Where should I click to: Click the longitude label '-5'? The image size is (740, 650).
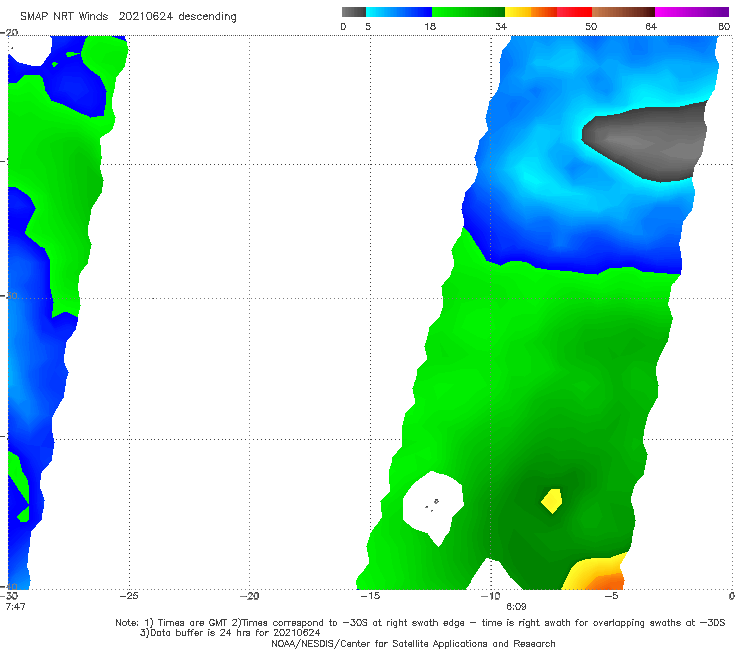(x=611, y=596)
